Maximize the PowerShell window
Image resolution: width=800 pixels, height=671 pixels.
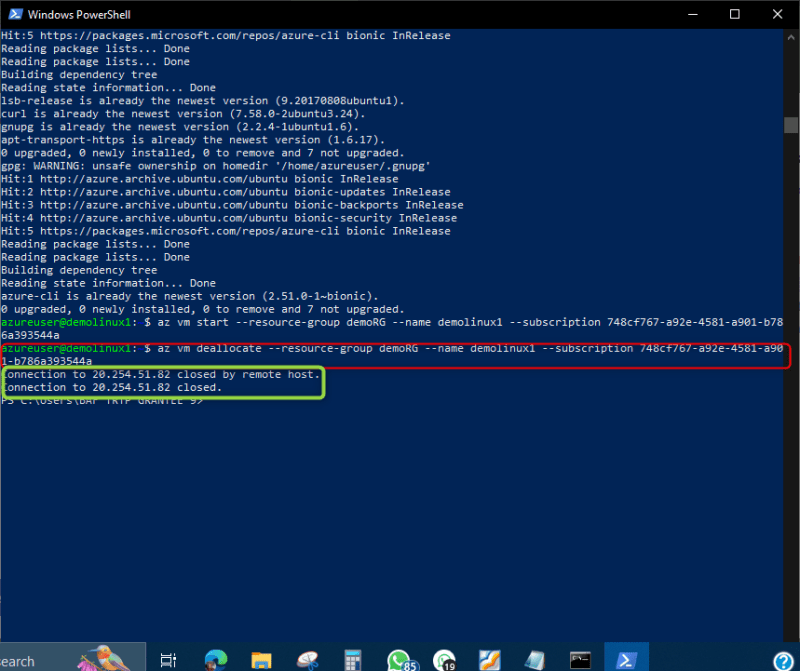point(735,14)
